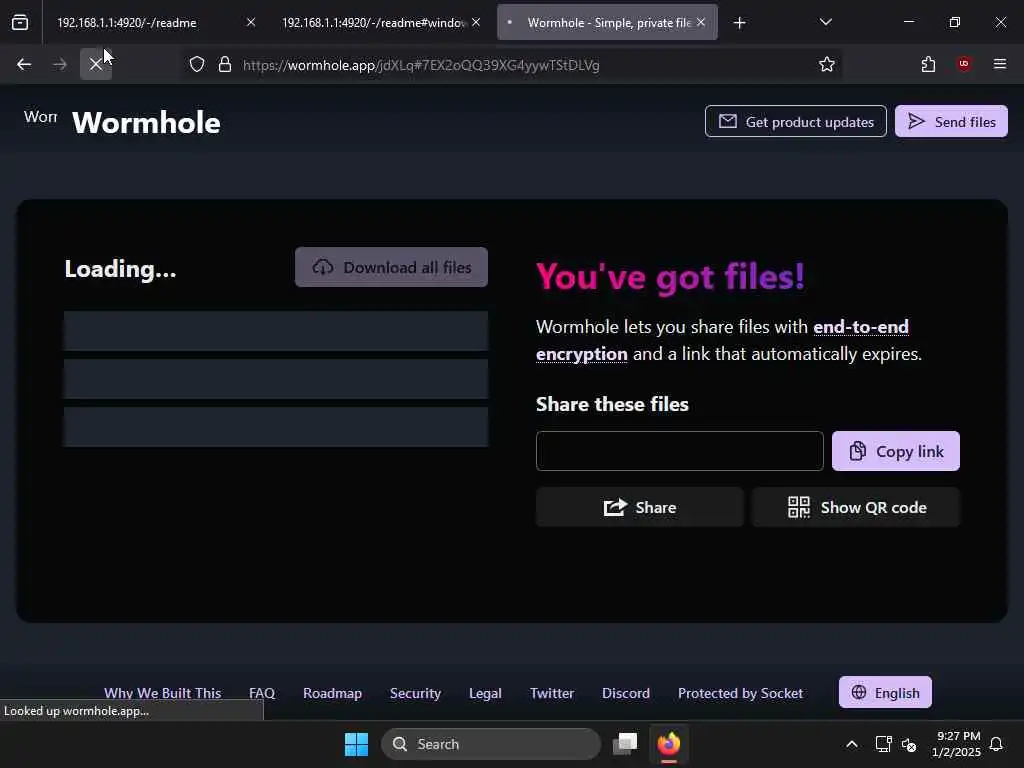
Task: Open Protected by Socket link
Action: (x=741, y=693)
